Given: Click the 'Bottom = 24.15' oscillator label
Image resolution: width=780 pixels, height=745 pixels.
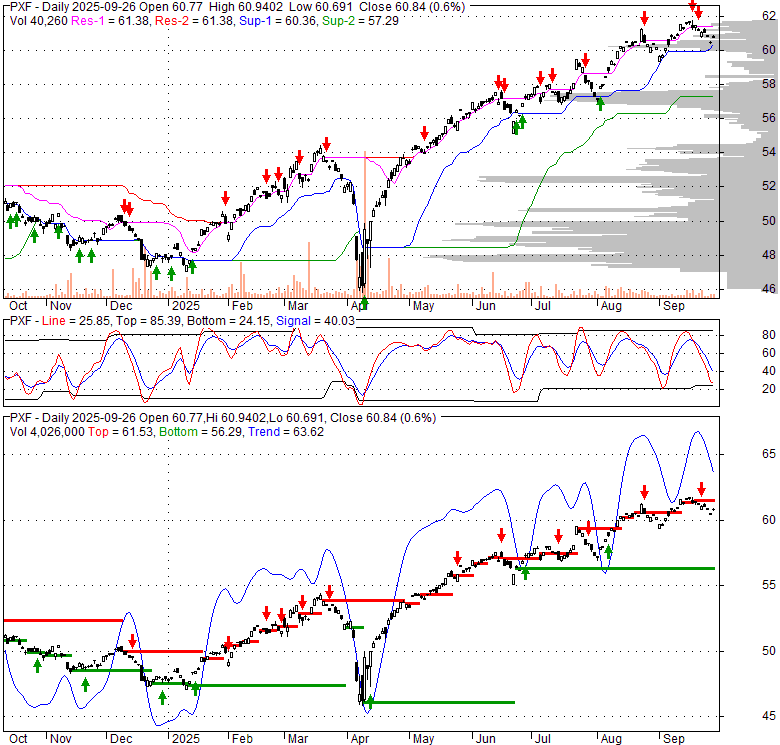Looking at the screenshot, I should point(229,321).
